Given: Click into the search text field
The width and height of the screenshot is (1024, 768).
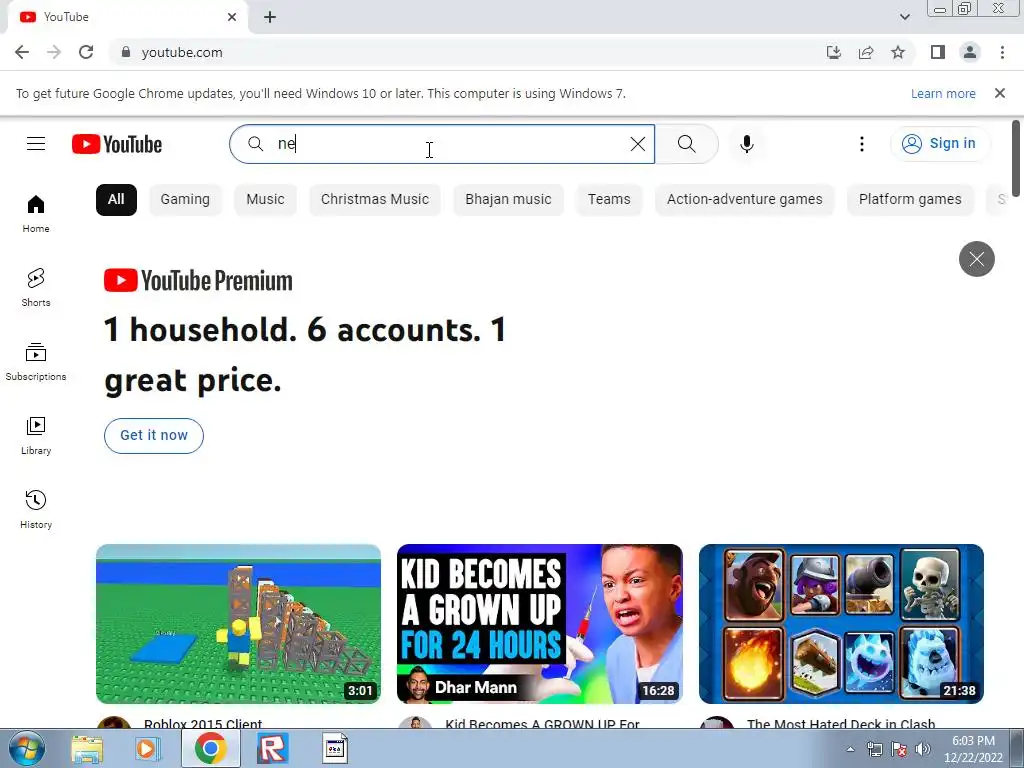Looking at the screenshot, I should 444,144.
